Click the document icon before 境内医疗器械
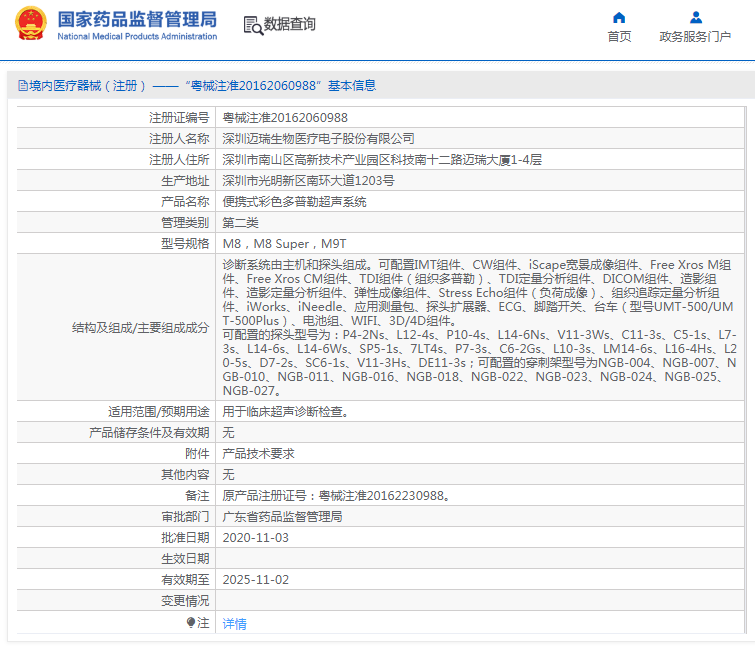 23,86
